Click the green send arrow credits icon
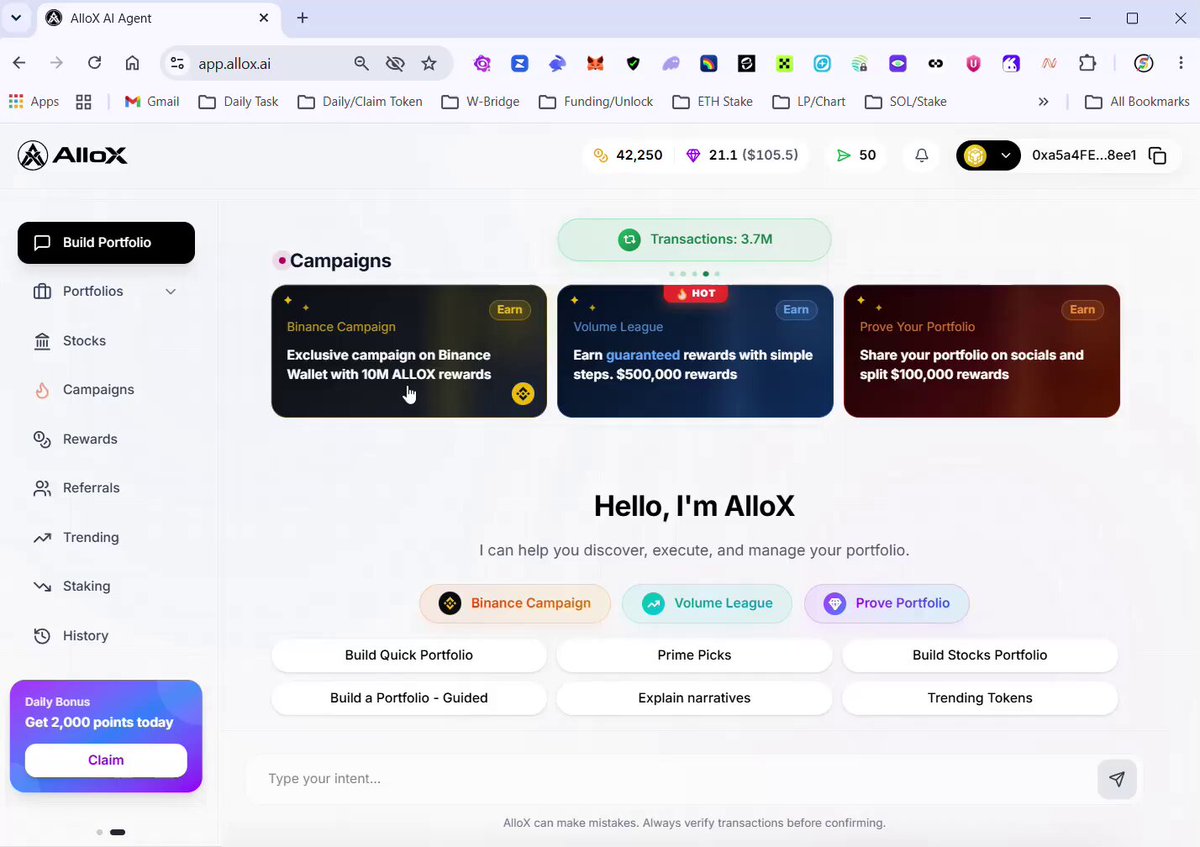This screenshot has width=1200, height=847. tap(843, 156)
